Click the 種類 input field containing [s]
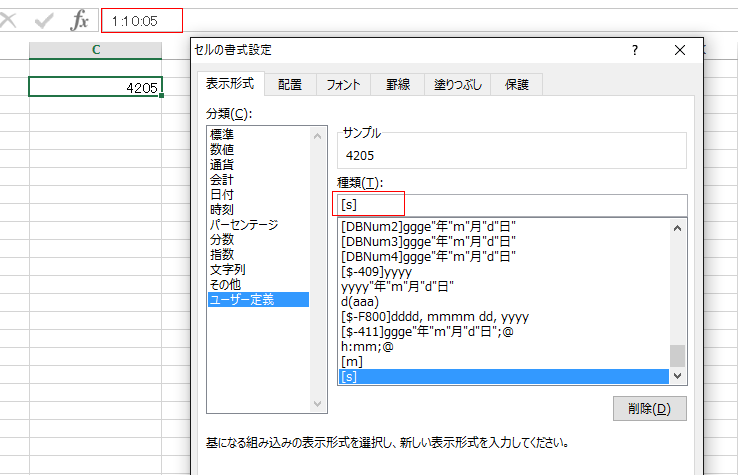 512,205
